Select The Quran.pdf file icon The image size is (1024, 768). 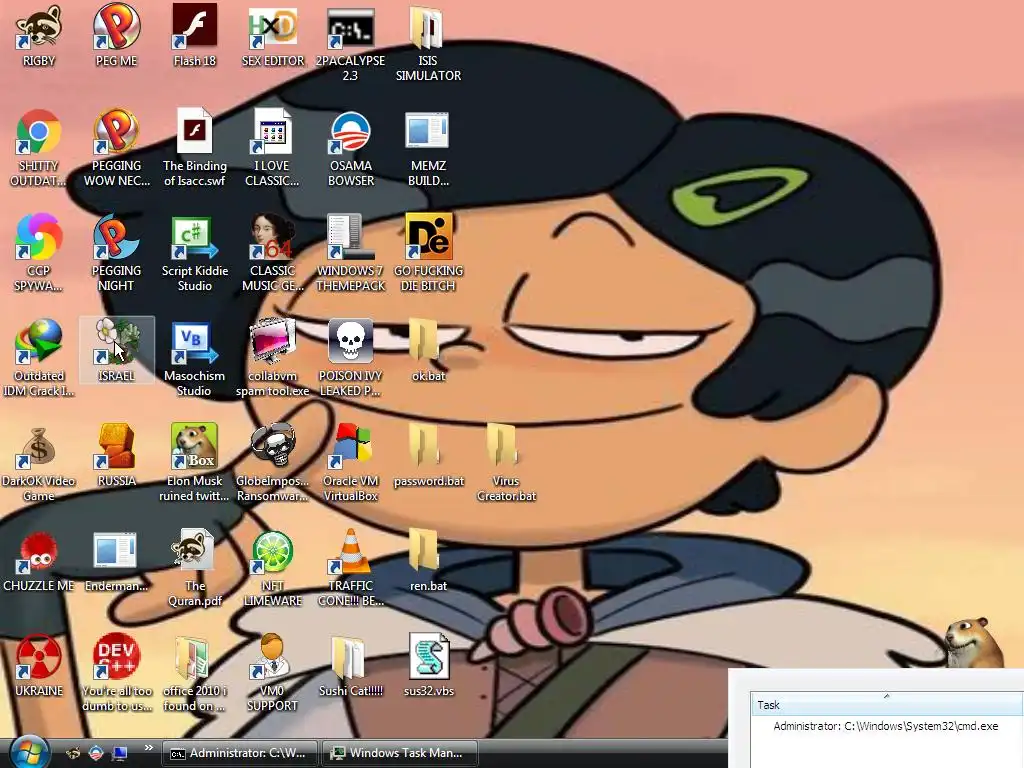tap(195, 552)
